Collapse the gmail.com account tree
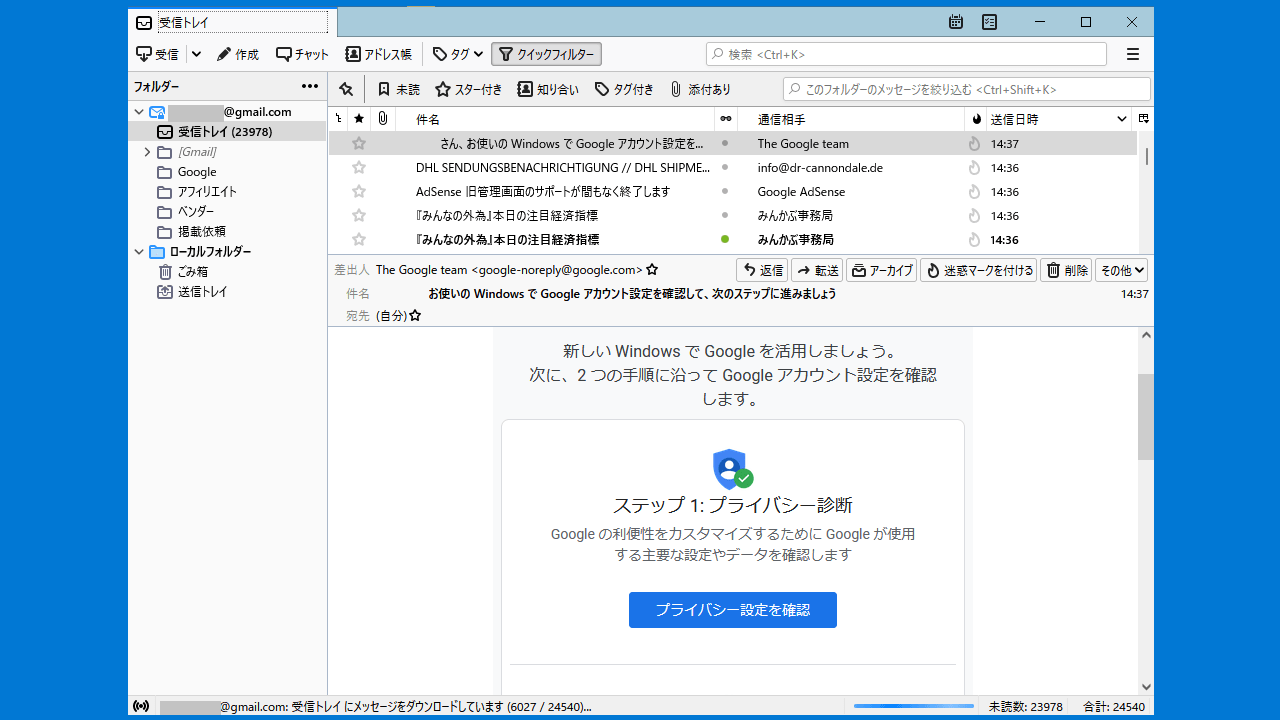 139,112
